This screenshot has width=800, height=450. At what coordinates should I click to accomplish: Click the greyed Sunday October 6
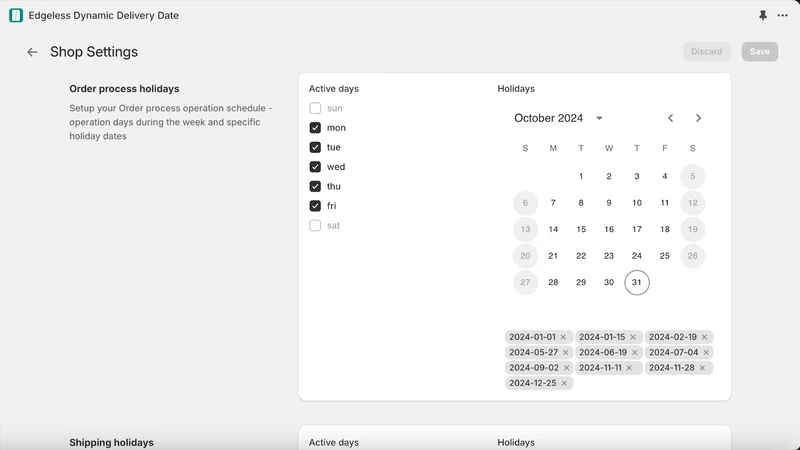pos(525,203)
